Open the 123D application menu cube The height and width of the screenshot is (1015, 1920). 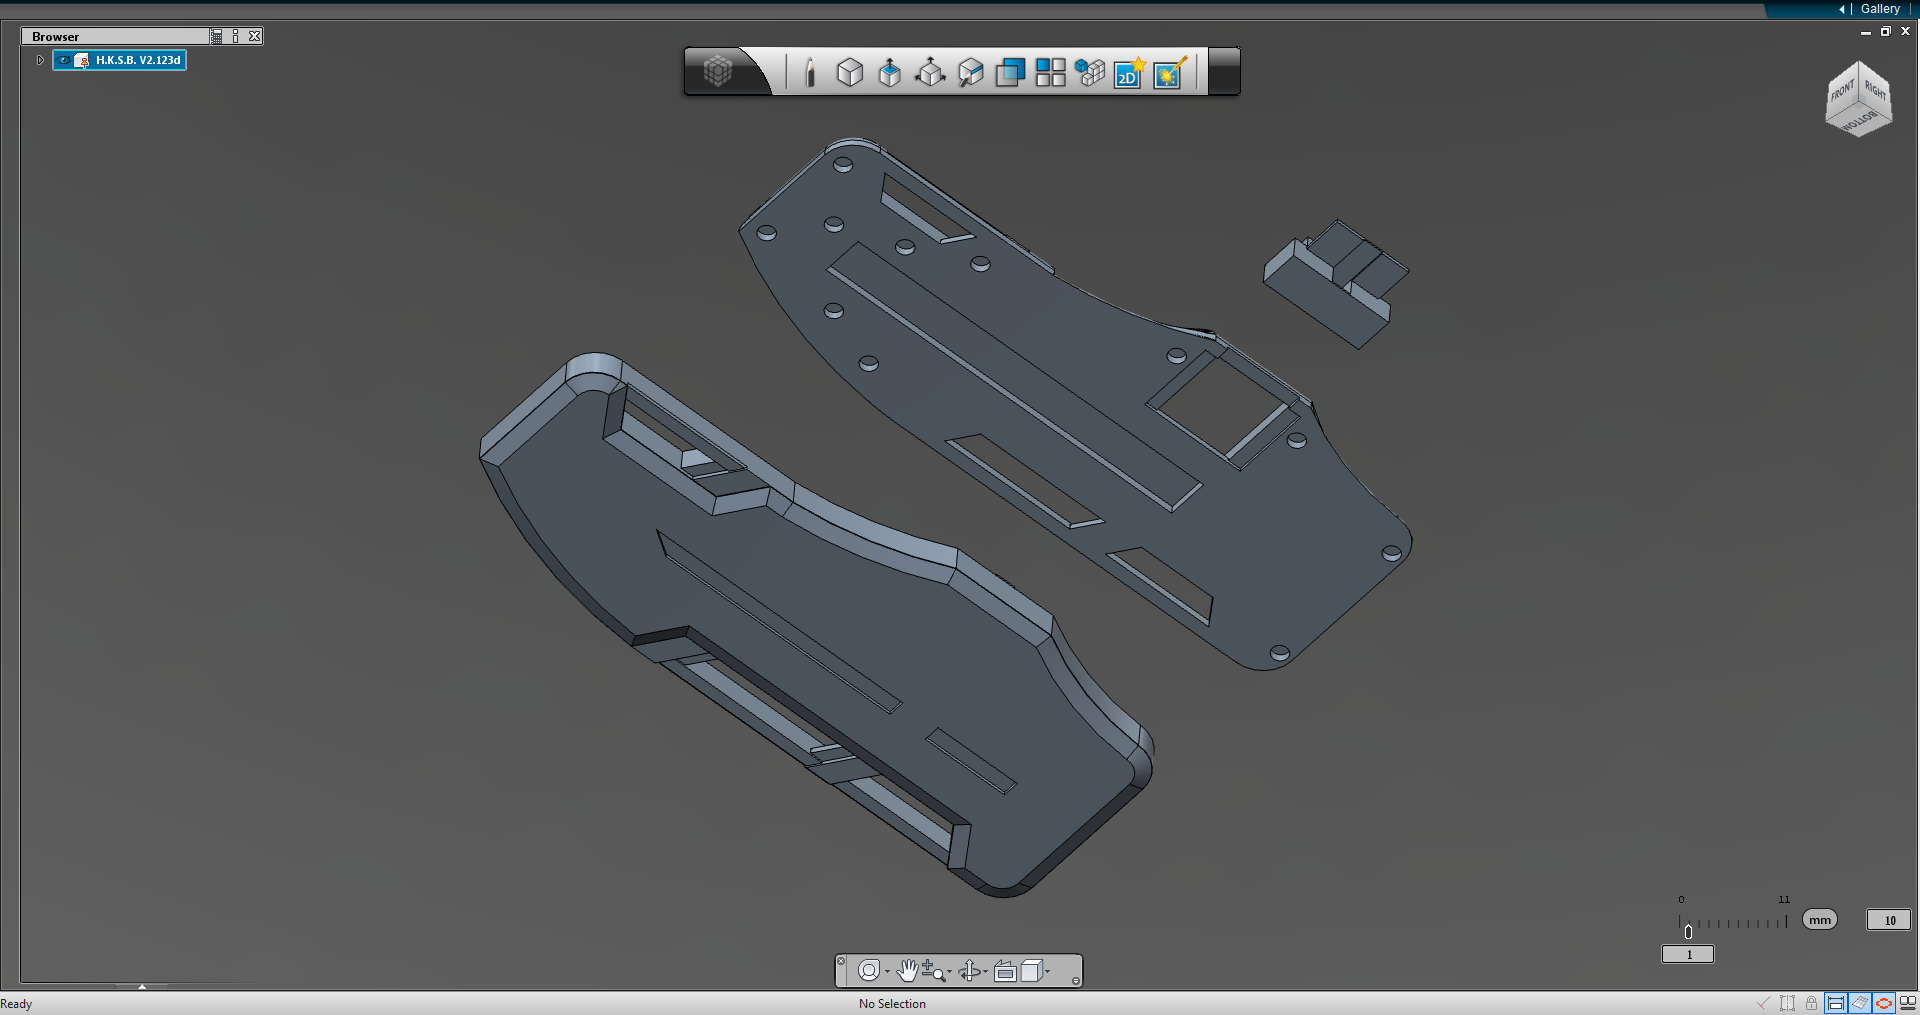pyautogui.click(x=718, y=71)
